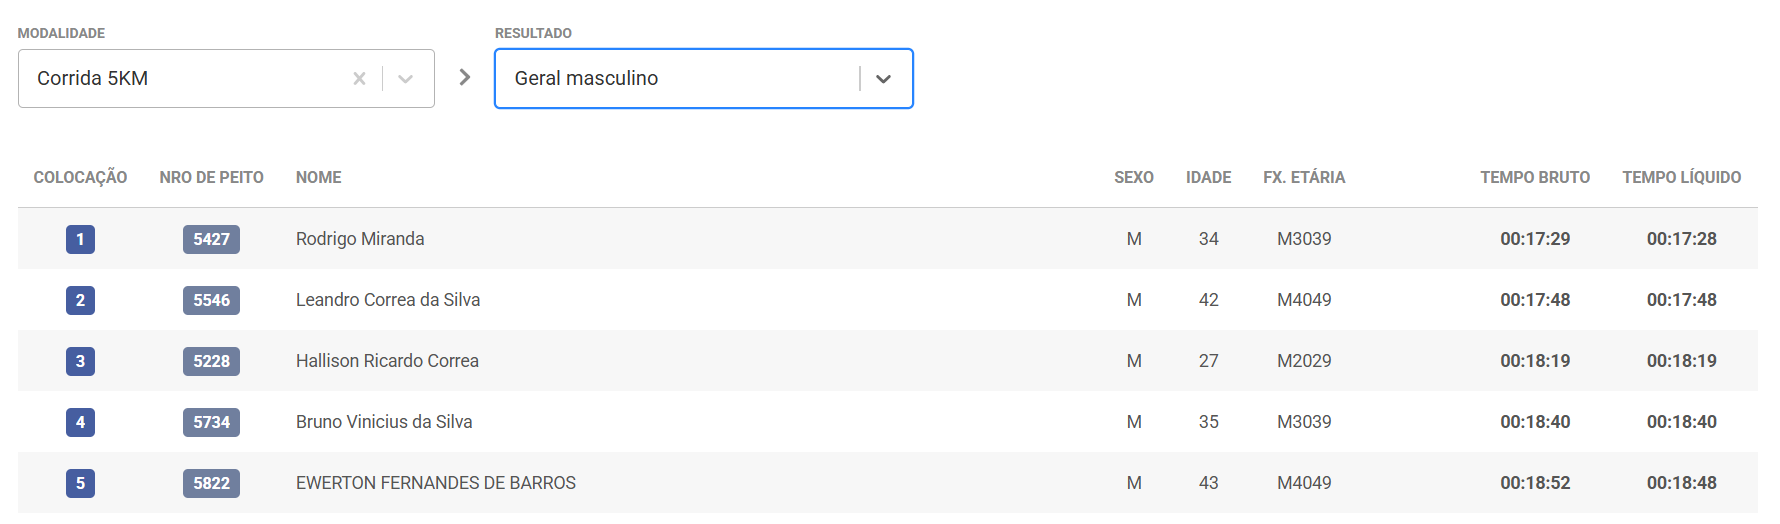
Task: Click bib number badge 5427
Action: pos(211,239)
